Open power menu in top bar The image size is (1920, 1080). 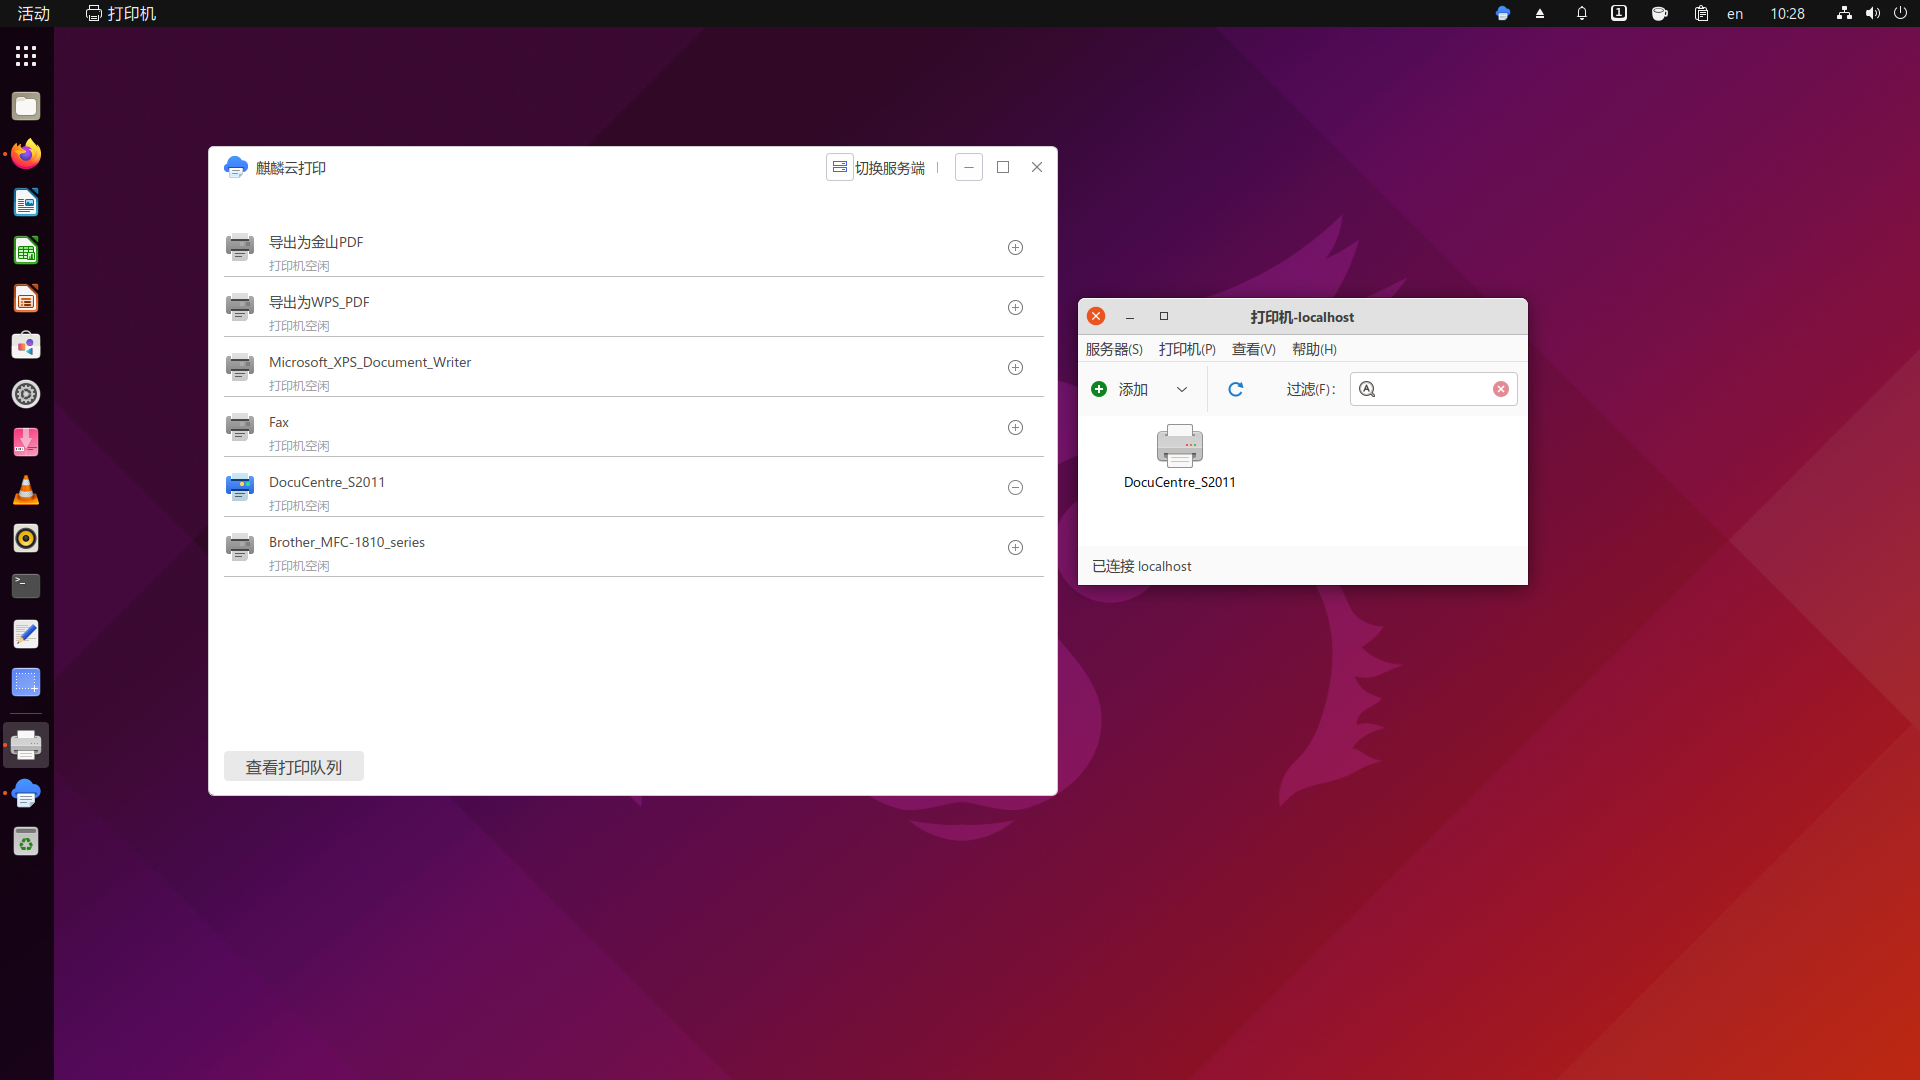coord(1900,13)
